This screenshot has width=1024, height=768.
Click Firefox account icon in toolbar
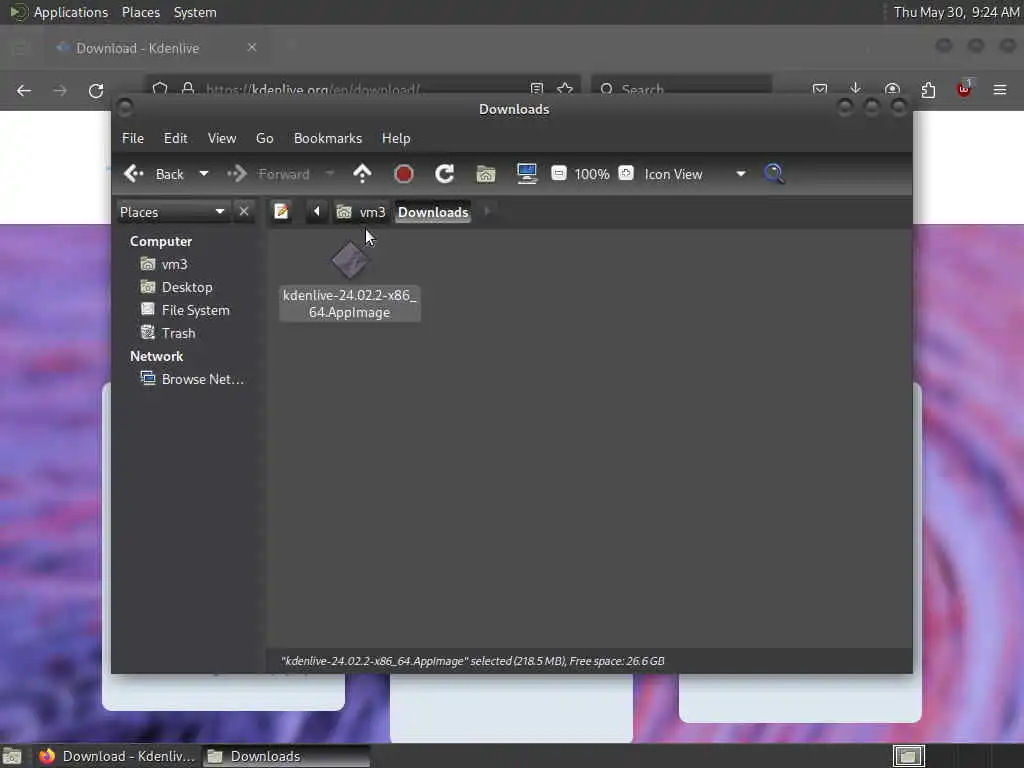(x=892, y=89)
